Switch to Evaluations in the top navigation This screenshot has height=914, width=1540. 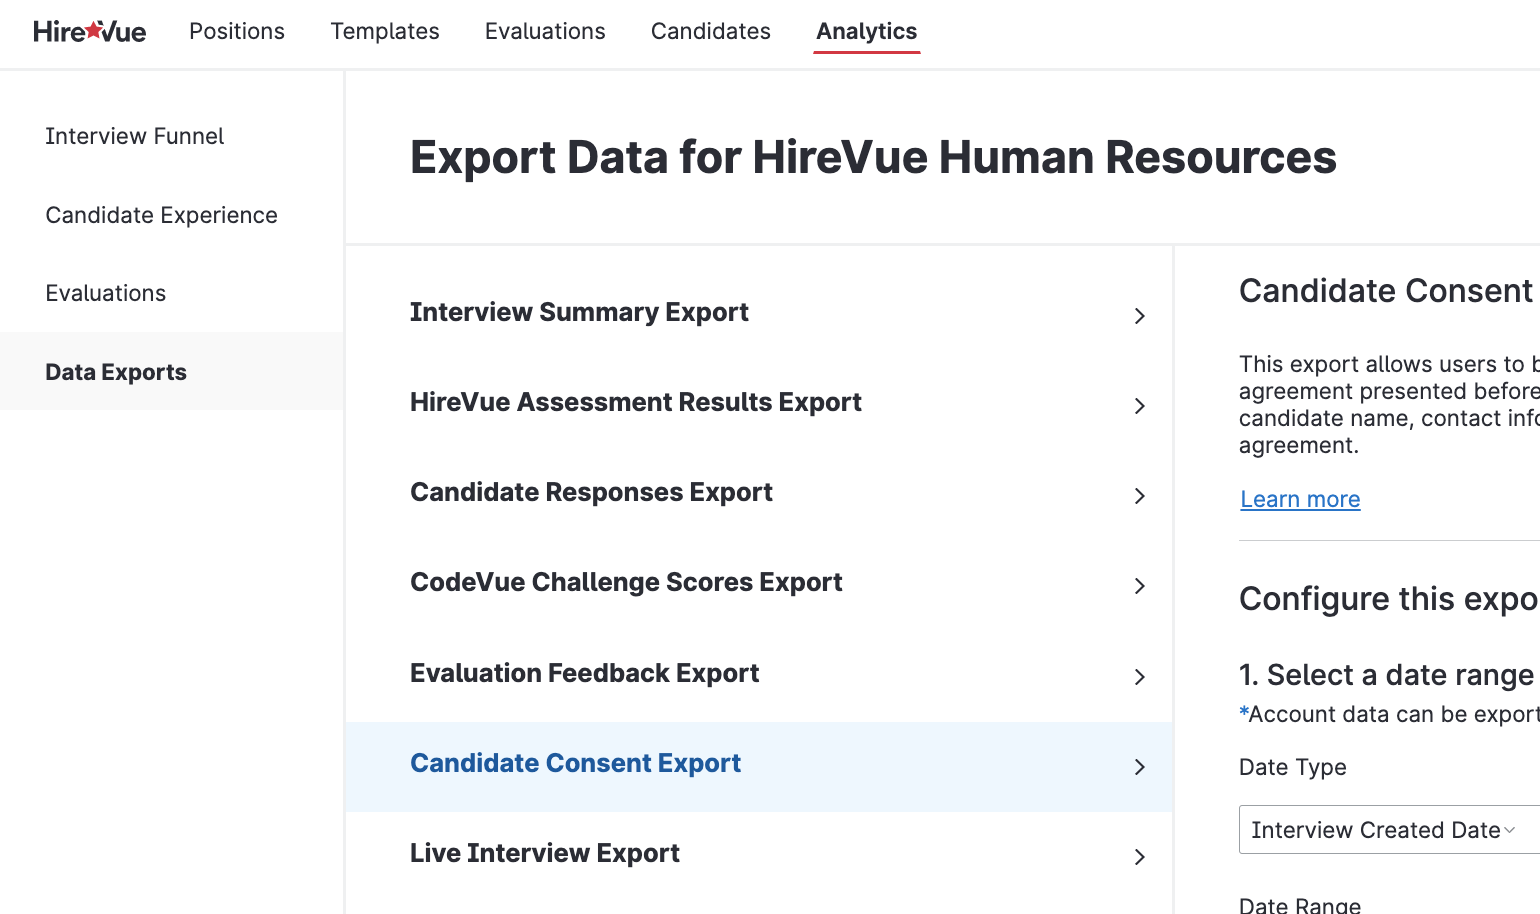pos(545,31)
